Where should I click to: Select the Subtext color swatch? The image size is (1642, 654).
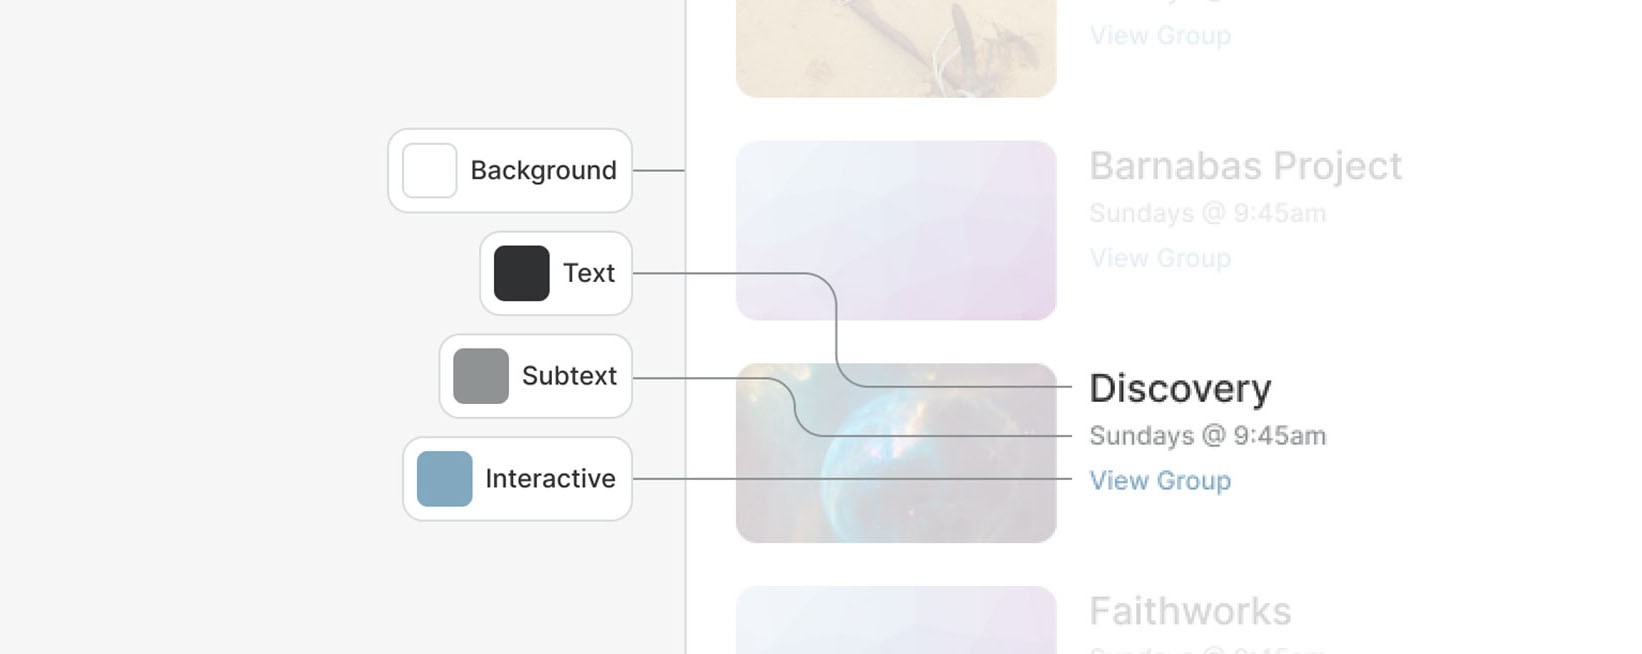coord(480,375)
